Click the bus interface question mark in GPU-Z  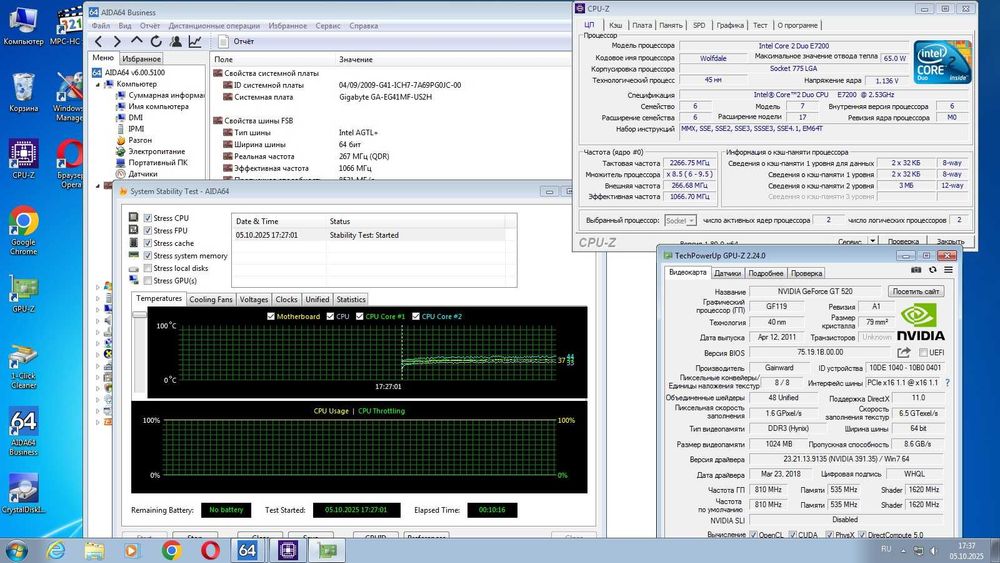947,383
